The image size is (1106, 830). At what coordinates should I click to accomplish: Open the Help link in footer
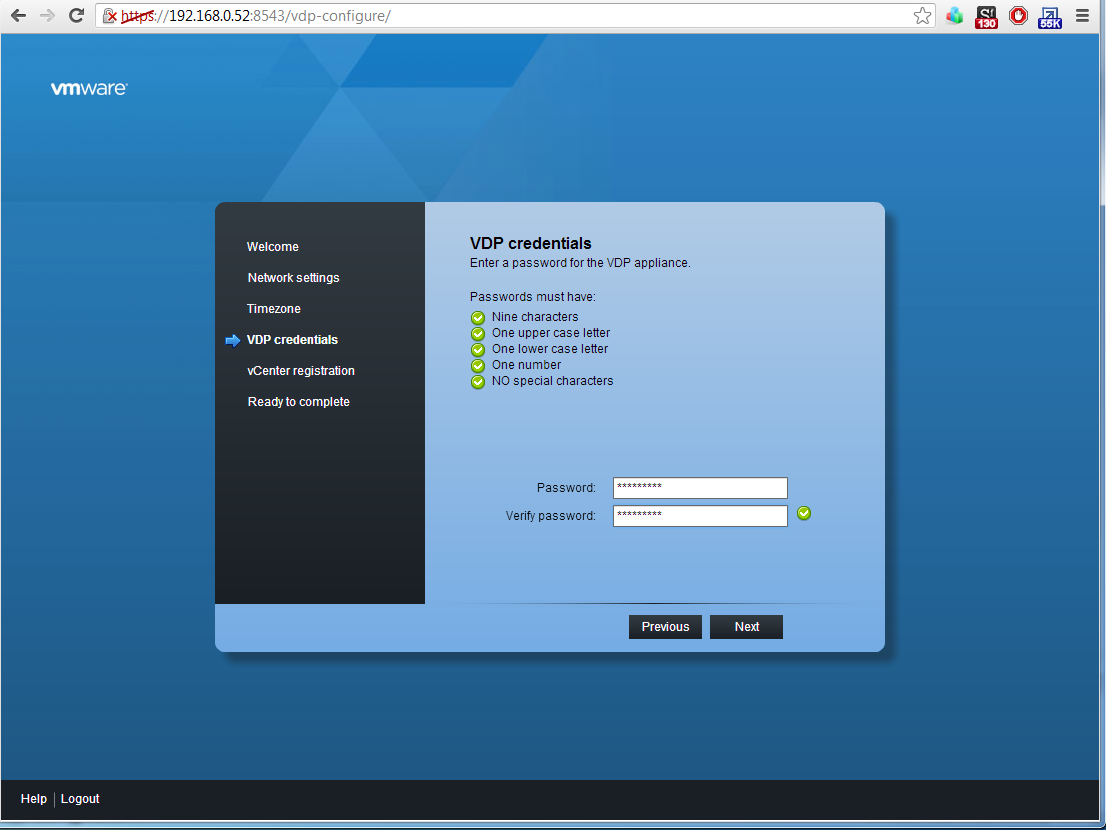pyautogui.click(x=33, y=798)
